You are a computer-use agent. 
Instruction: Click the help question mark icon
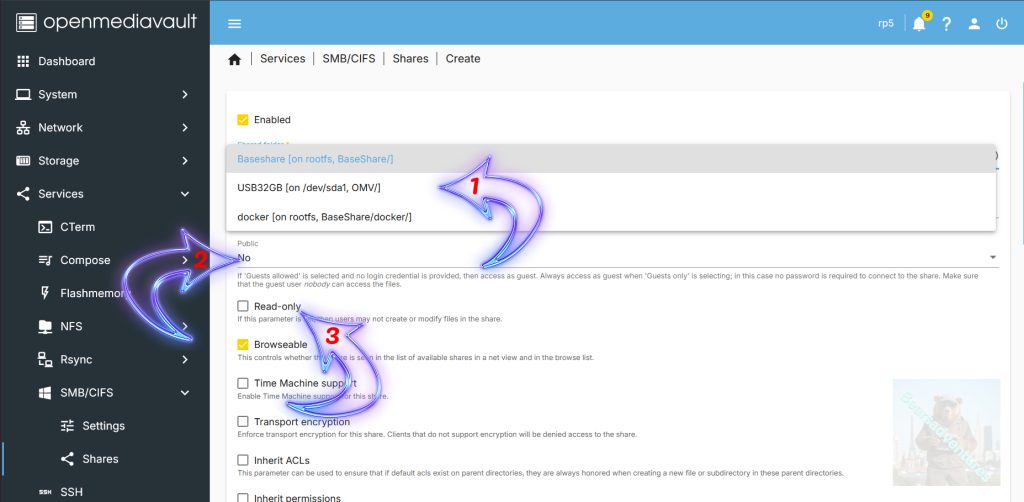(946, 23)
